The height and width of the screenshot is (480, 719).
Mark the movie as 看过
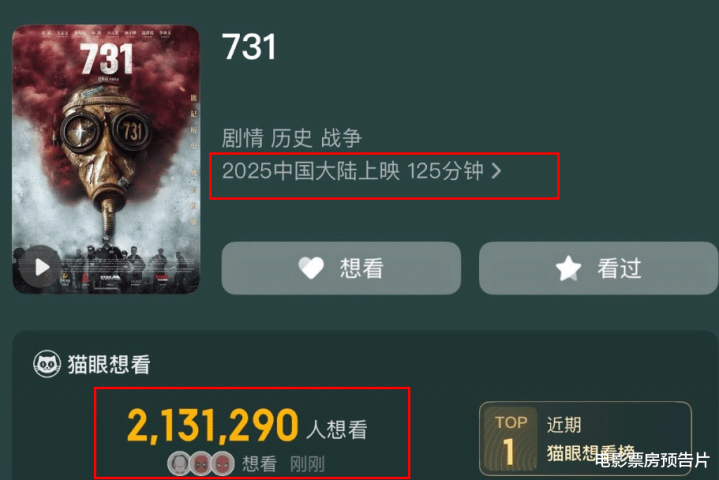pos(598,268)
